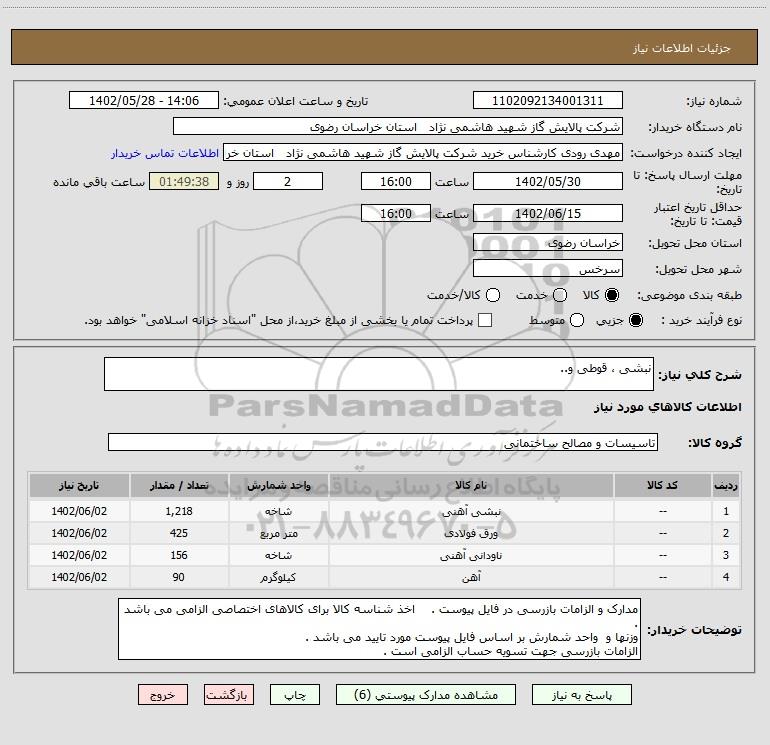
Task: Click the price validity date 1402/06/15 field
Action: (548, 213)
